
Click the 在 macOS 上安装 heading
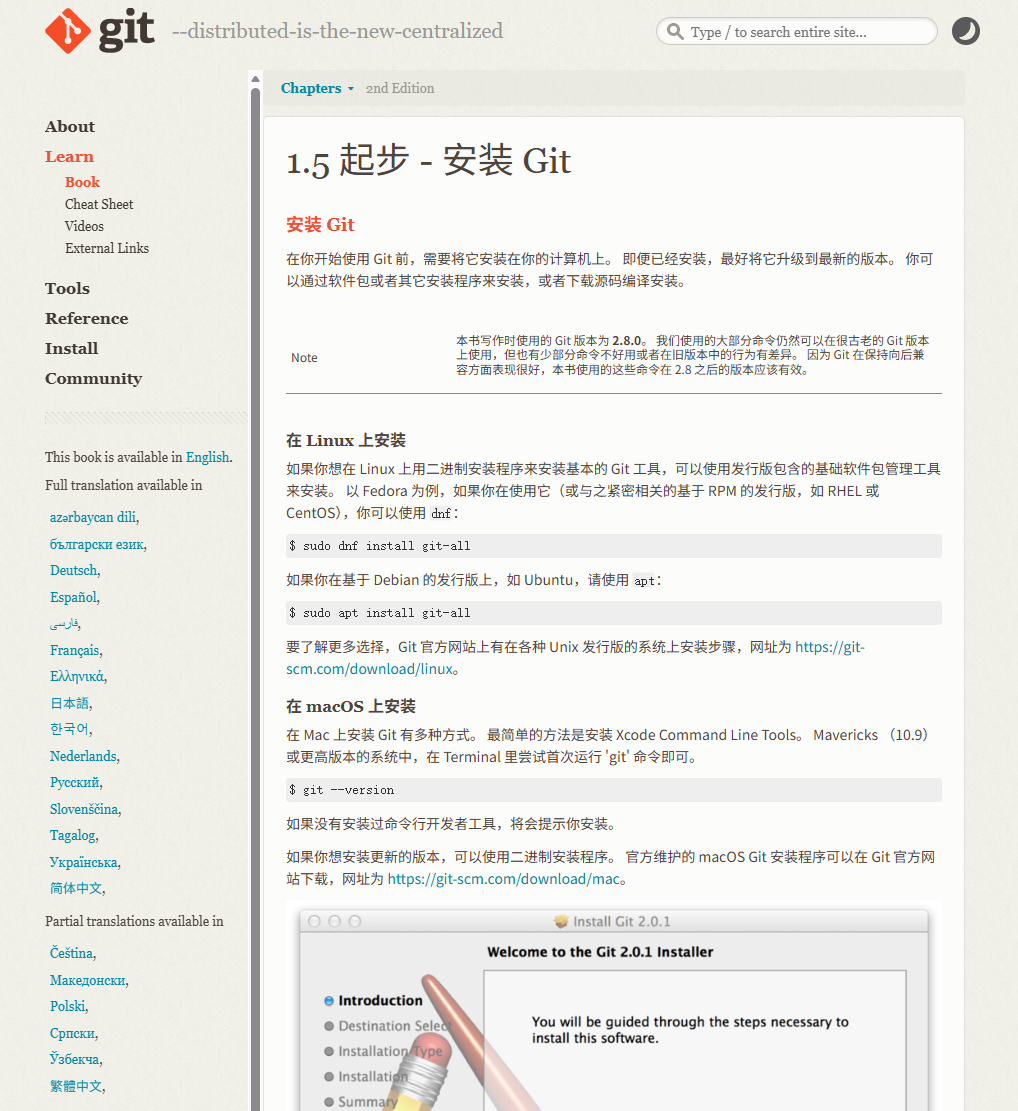click(x=351, y=706)
